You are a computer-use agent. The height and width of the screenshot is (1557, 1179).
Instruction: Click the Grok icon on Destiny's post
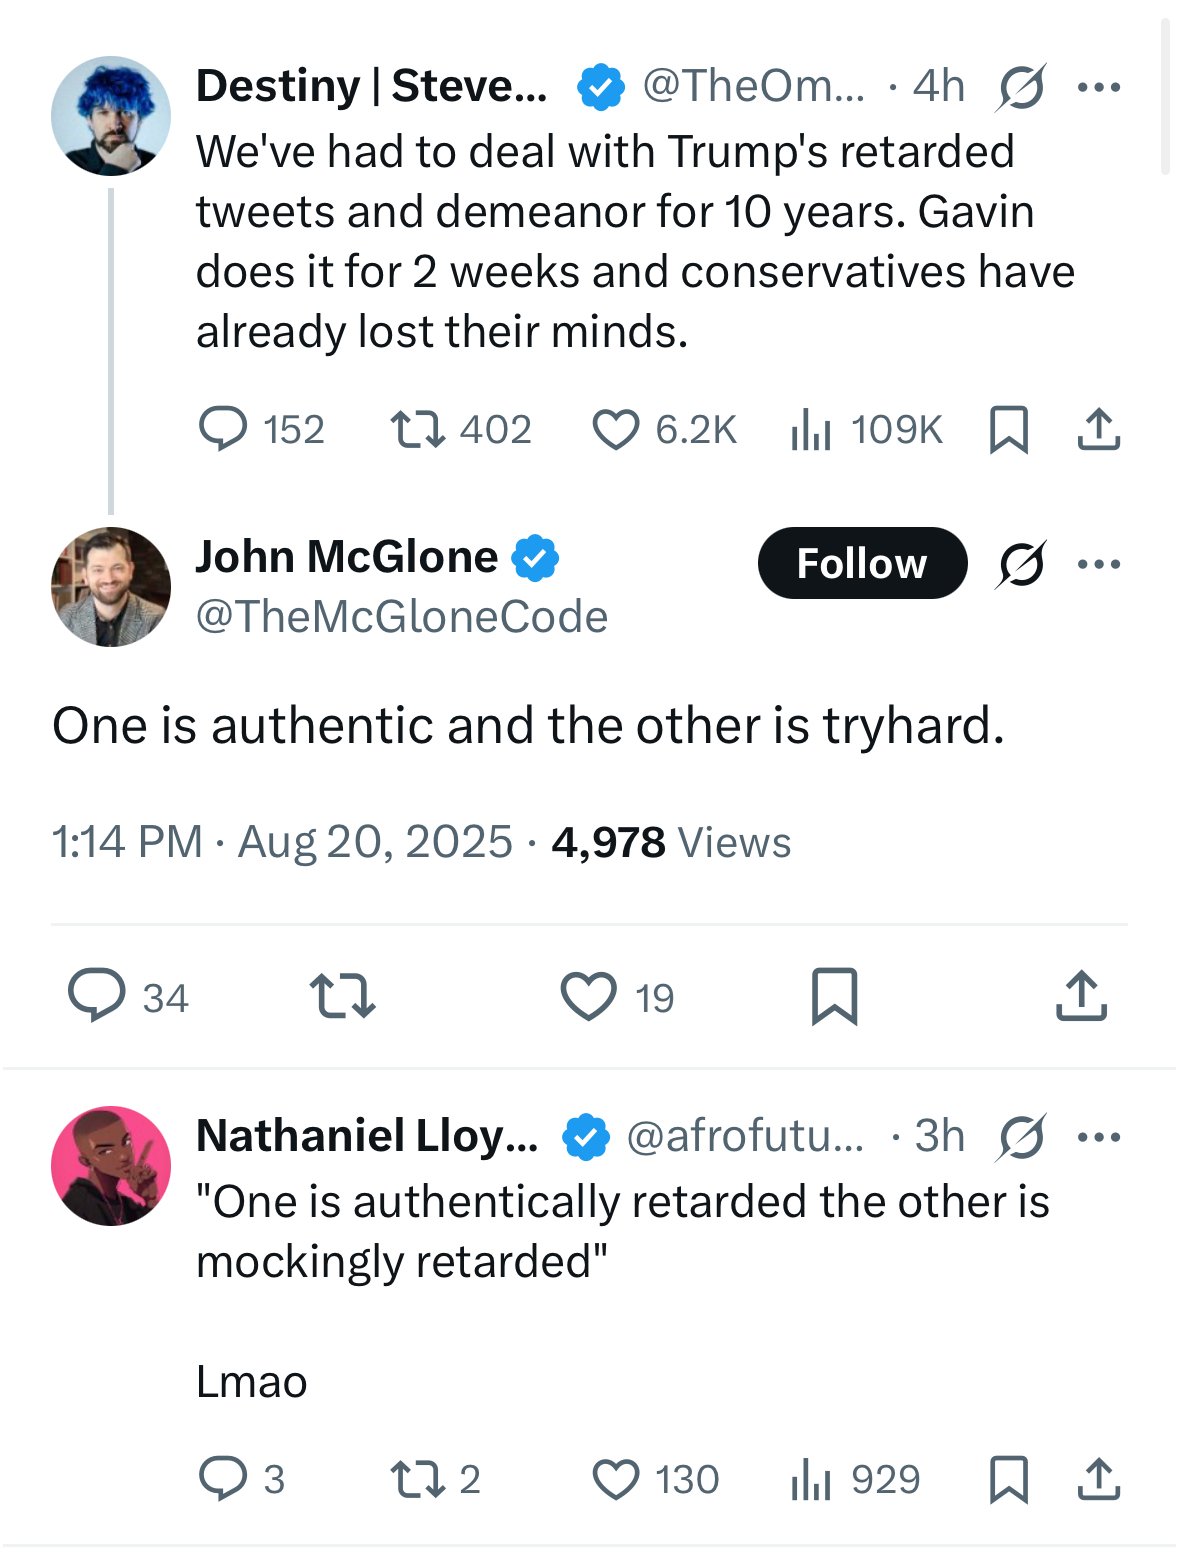pos(1021,87)
